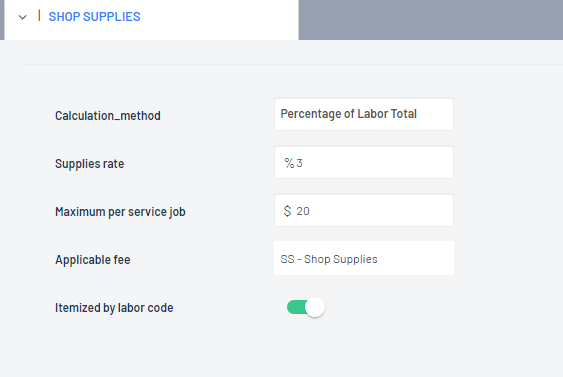Viewport: 563px width, 377px height.
Task: Click the SS - Shop Supplies fee text
Action: [329, 259]
